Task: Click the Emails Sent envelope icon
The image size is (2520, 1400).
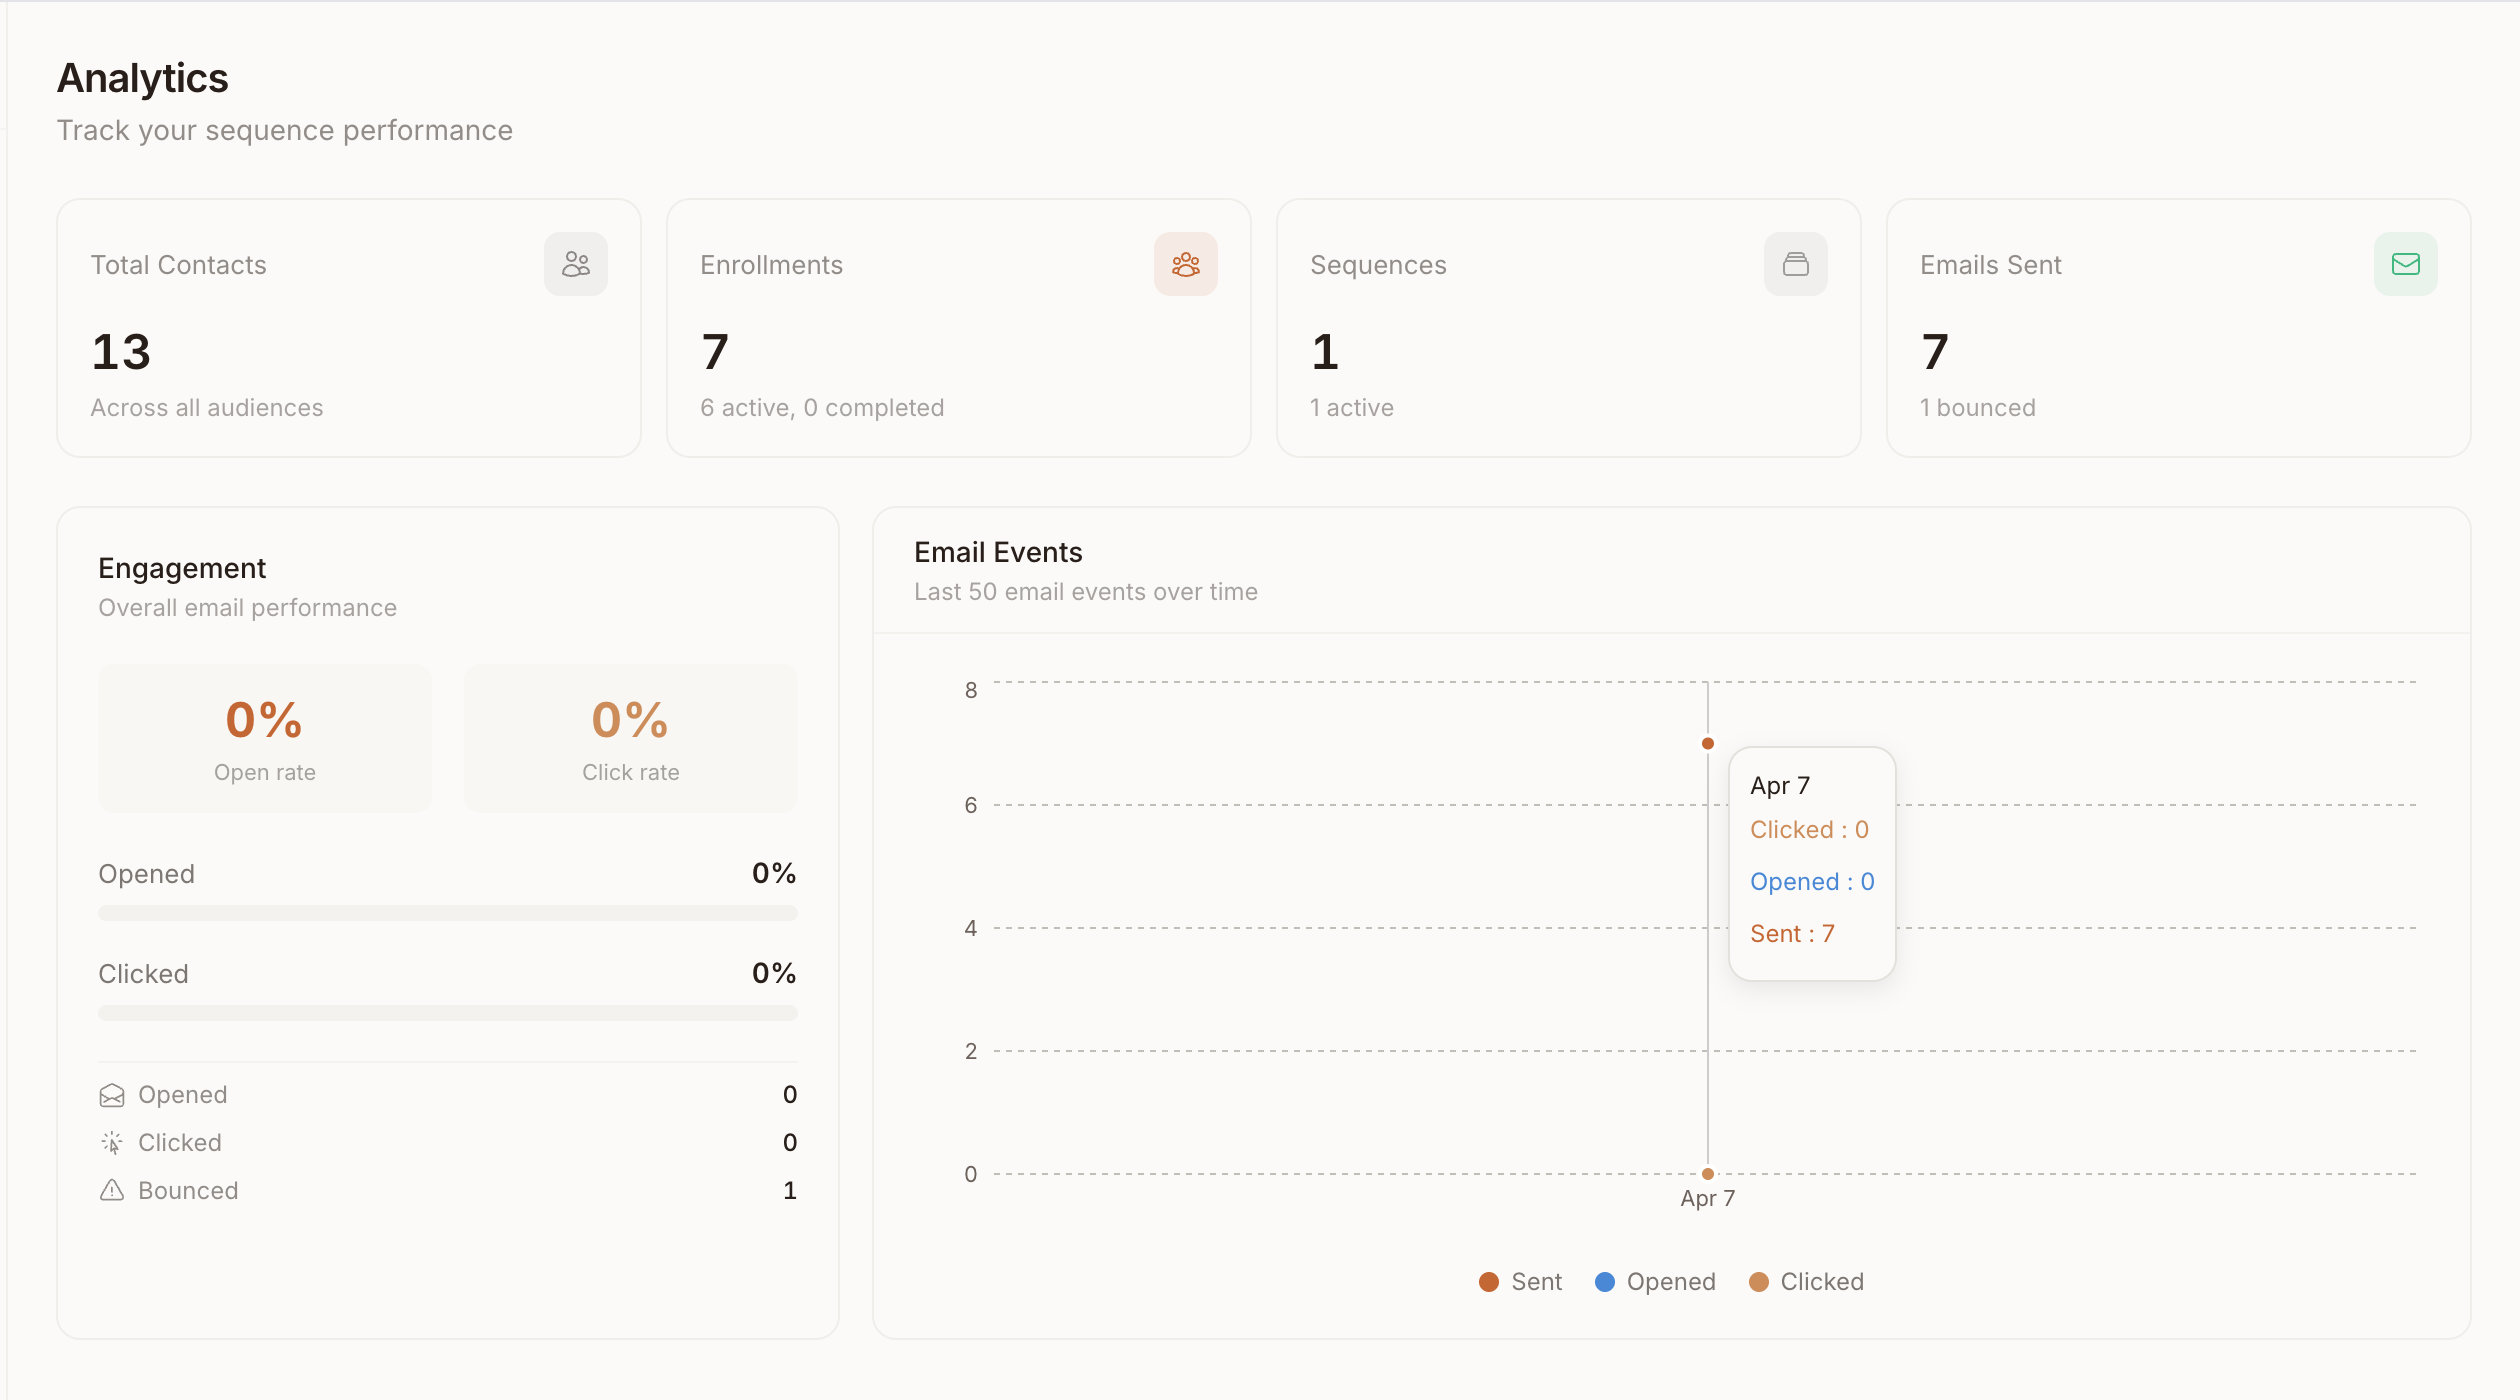Action: [2405, 264]
